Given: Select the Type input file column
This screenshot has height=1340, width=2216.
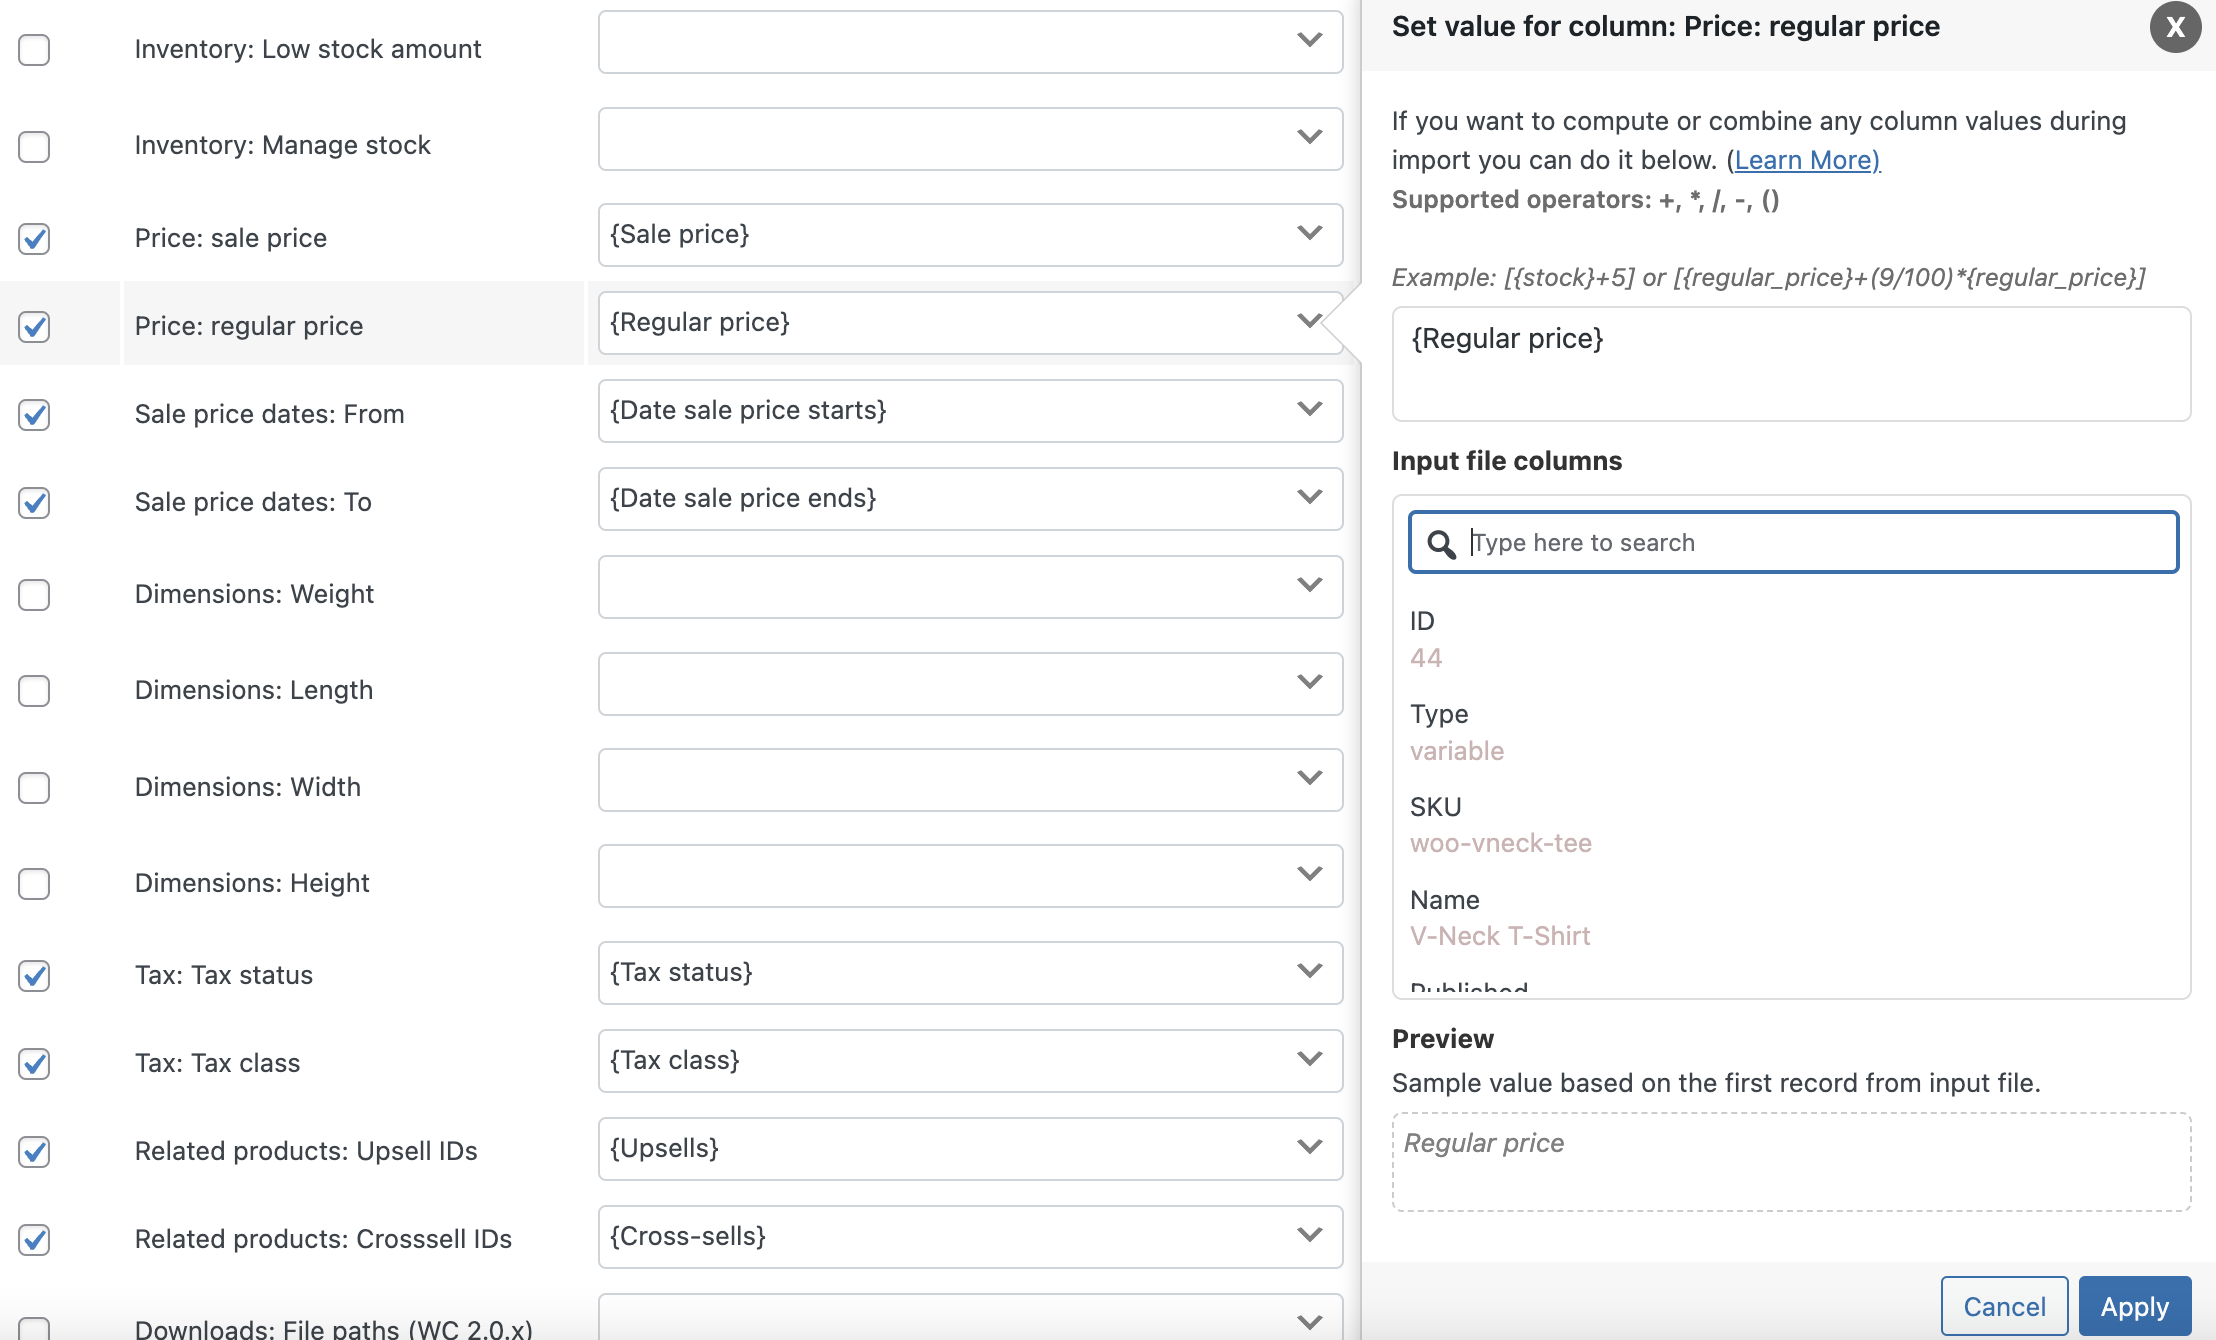Looking at the screenshot, I should click(1439, 714).
